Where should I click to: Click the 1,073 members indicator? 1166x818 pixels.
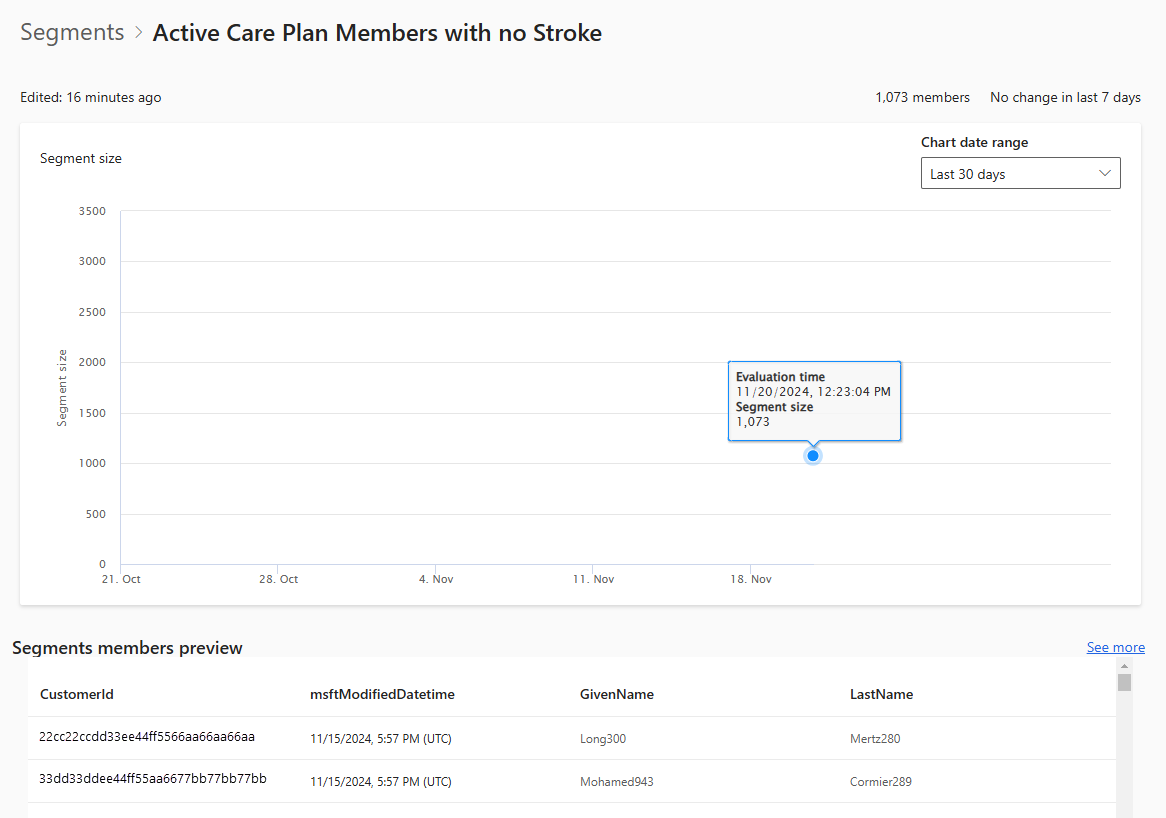click(x=922, y=97)
